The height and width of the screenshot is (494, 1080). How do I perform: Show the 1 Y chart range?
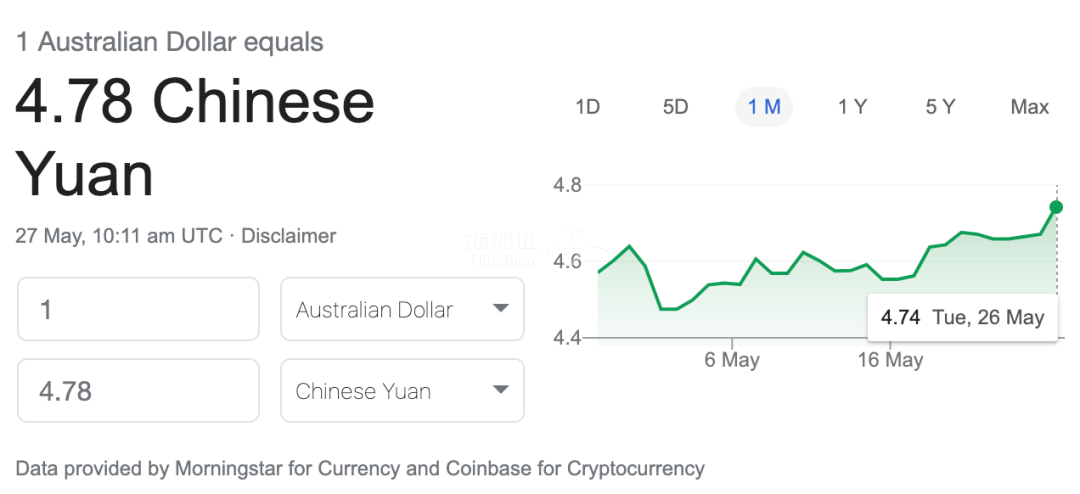[852, 107]
